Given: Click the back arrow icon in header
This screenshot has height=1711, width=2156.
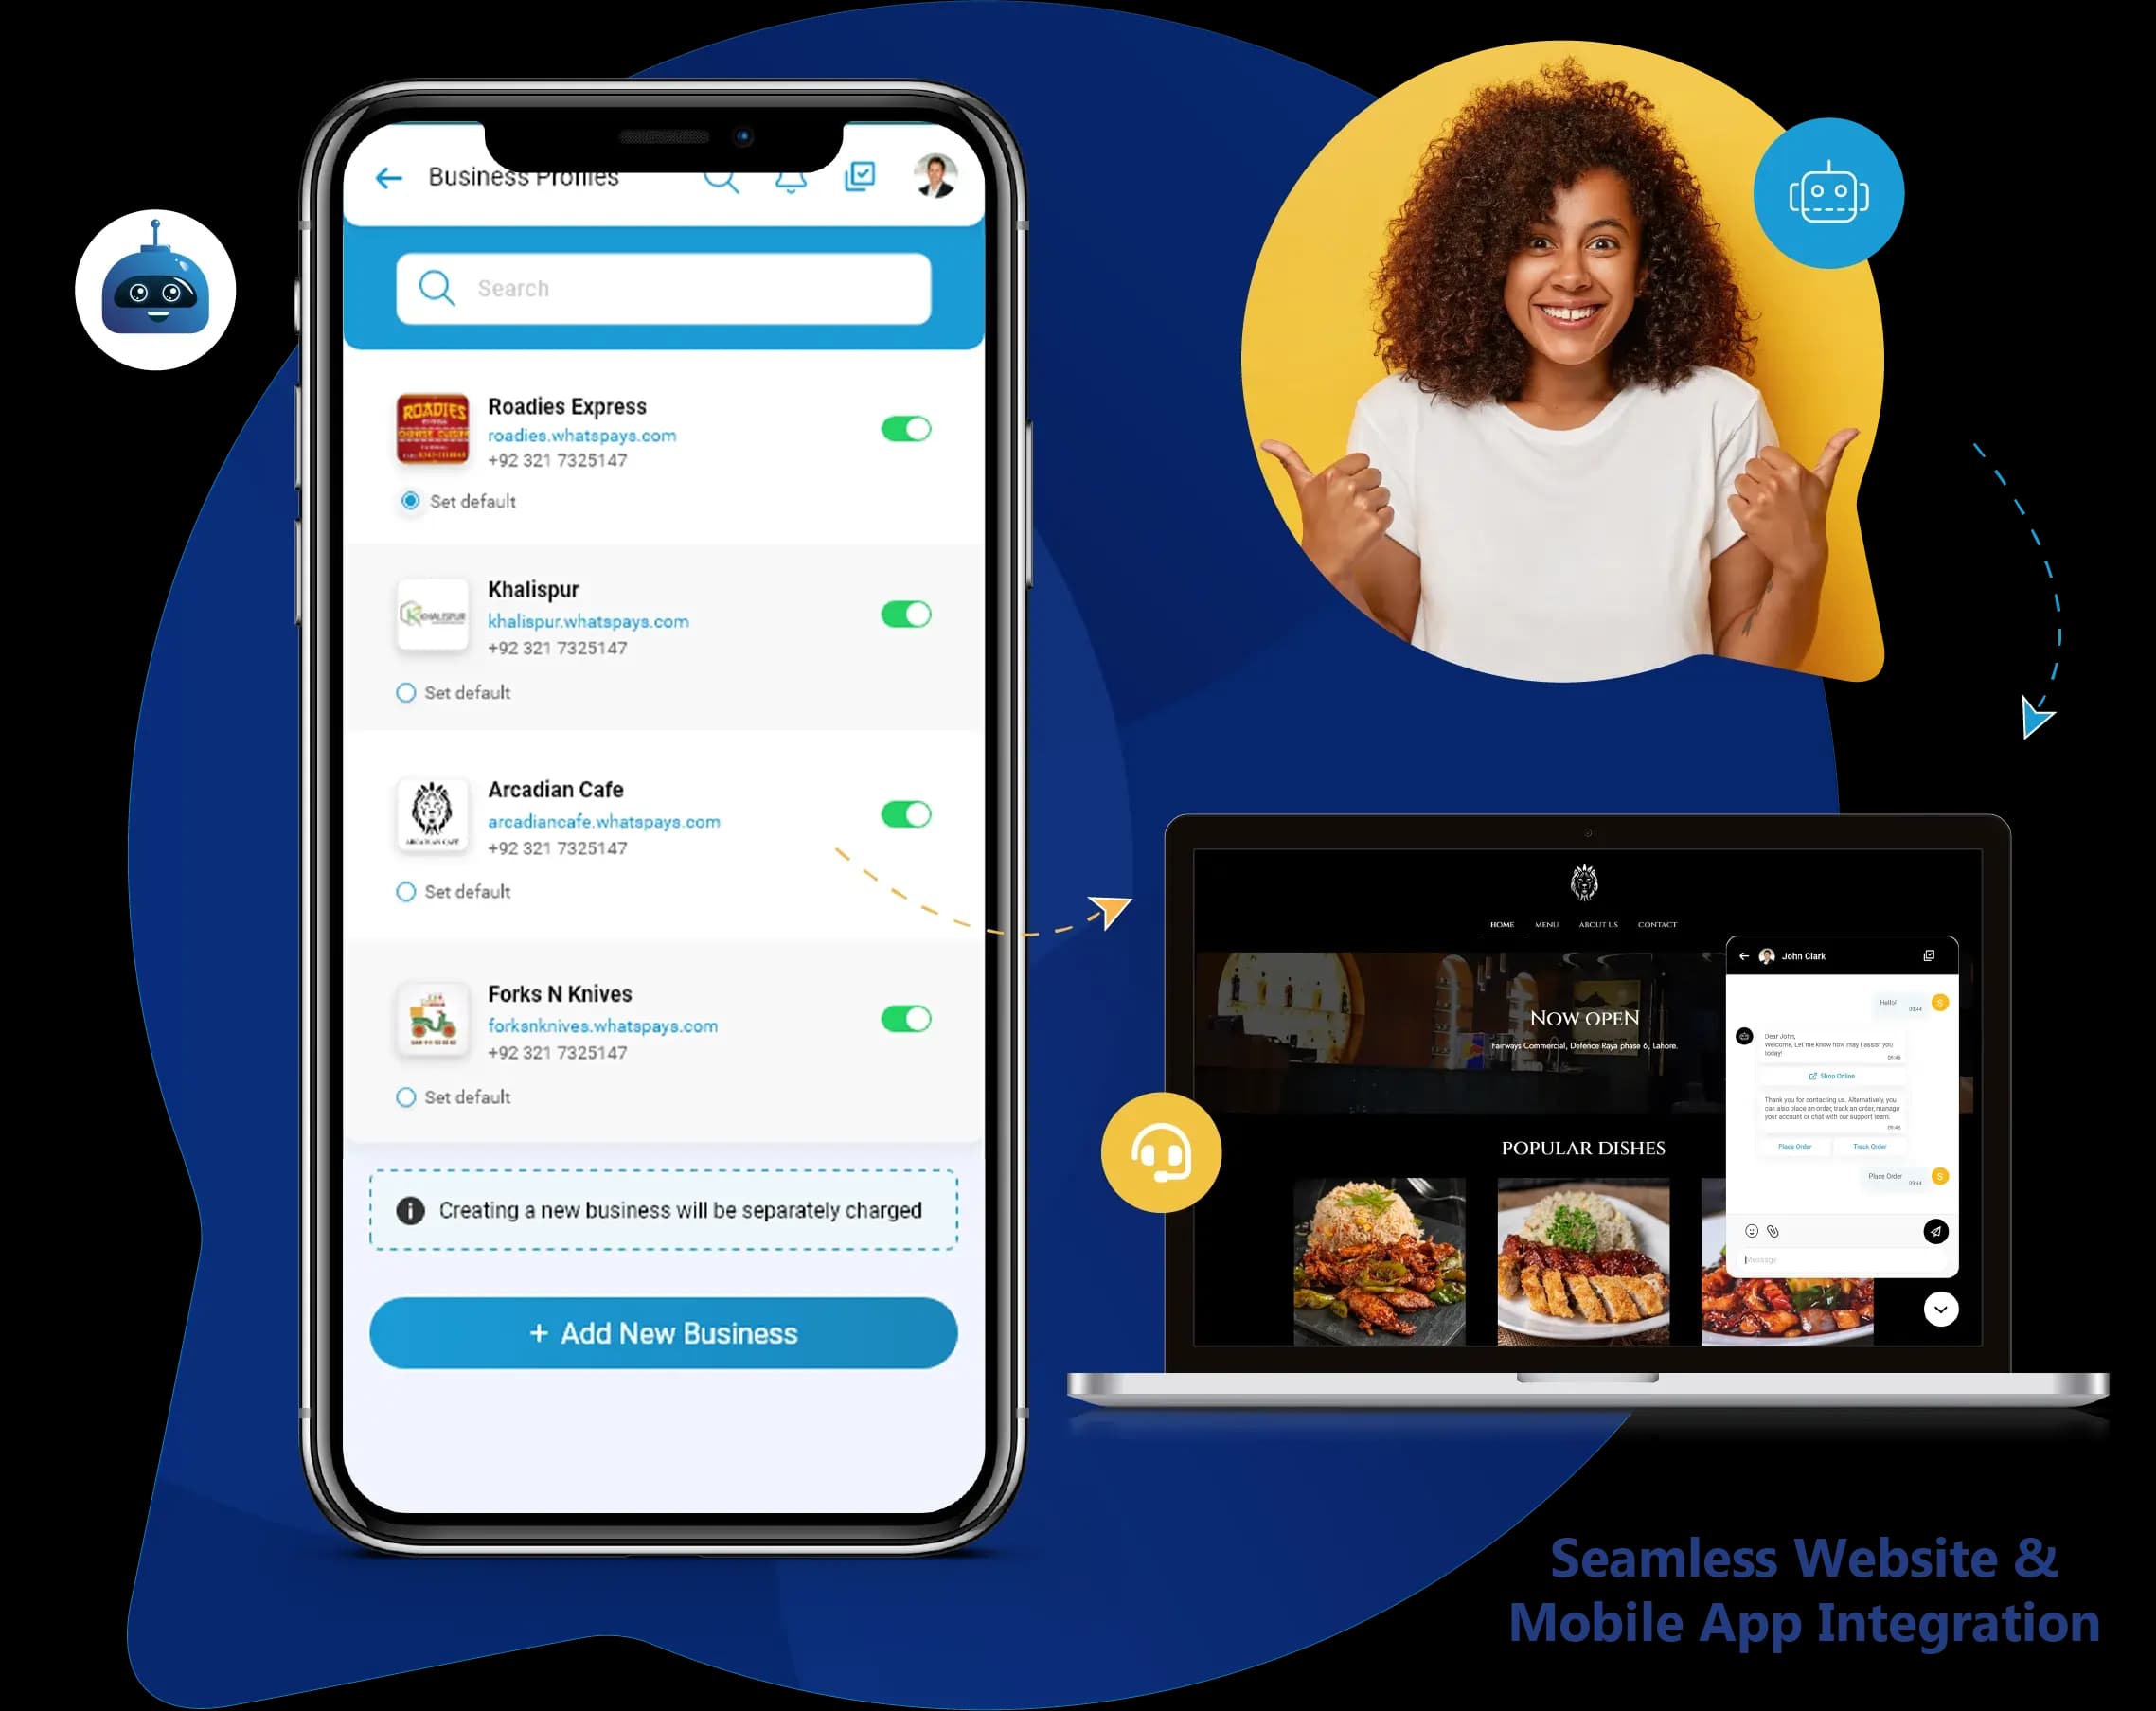Looking at the screenshot, I should pos(392,175).
